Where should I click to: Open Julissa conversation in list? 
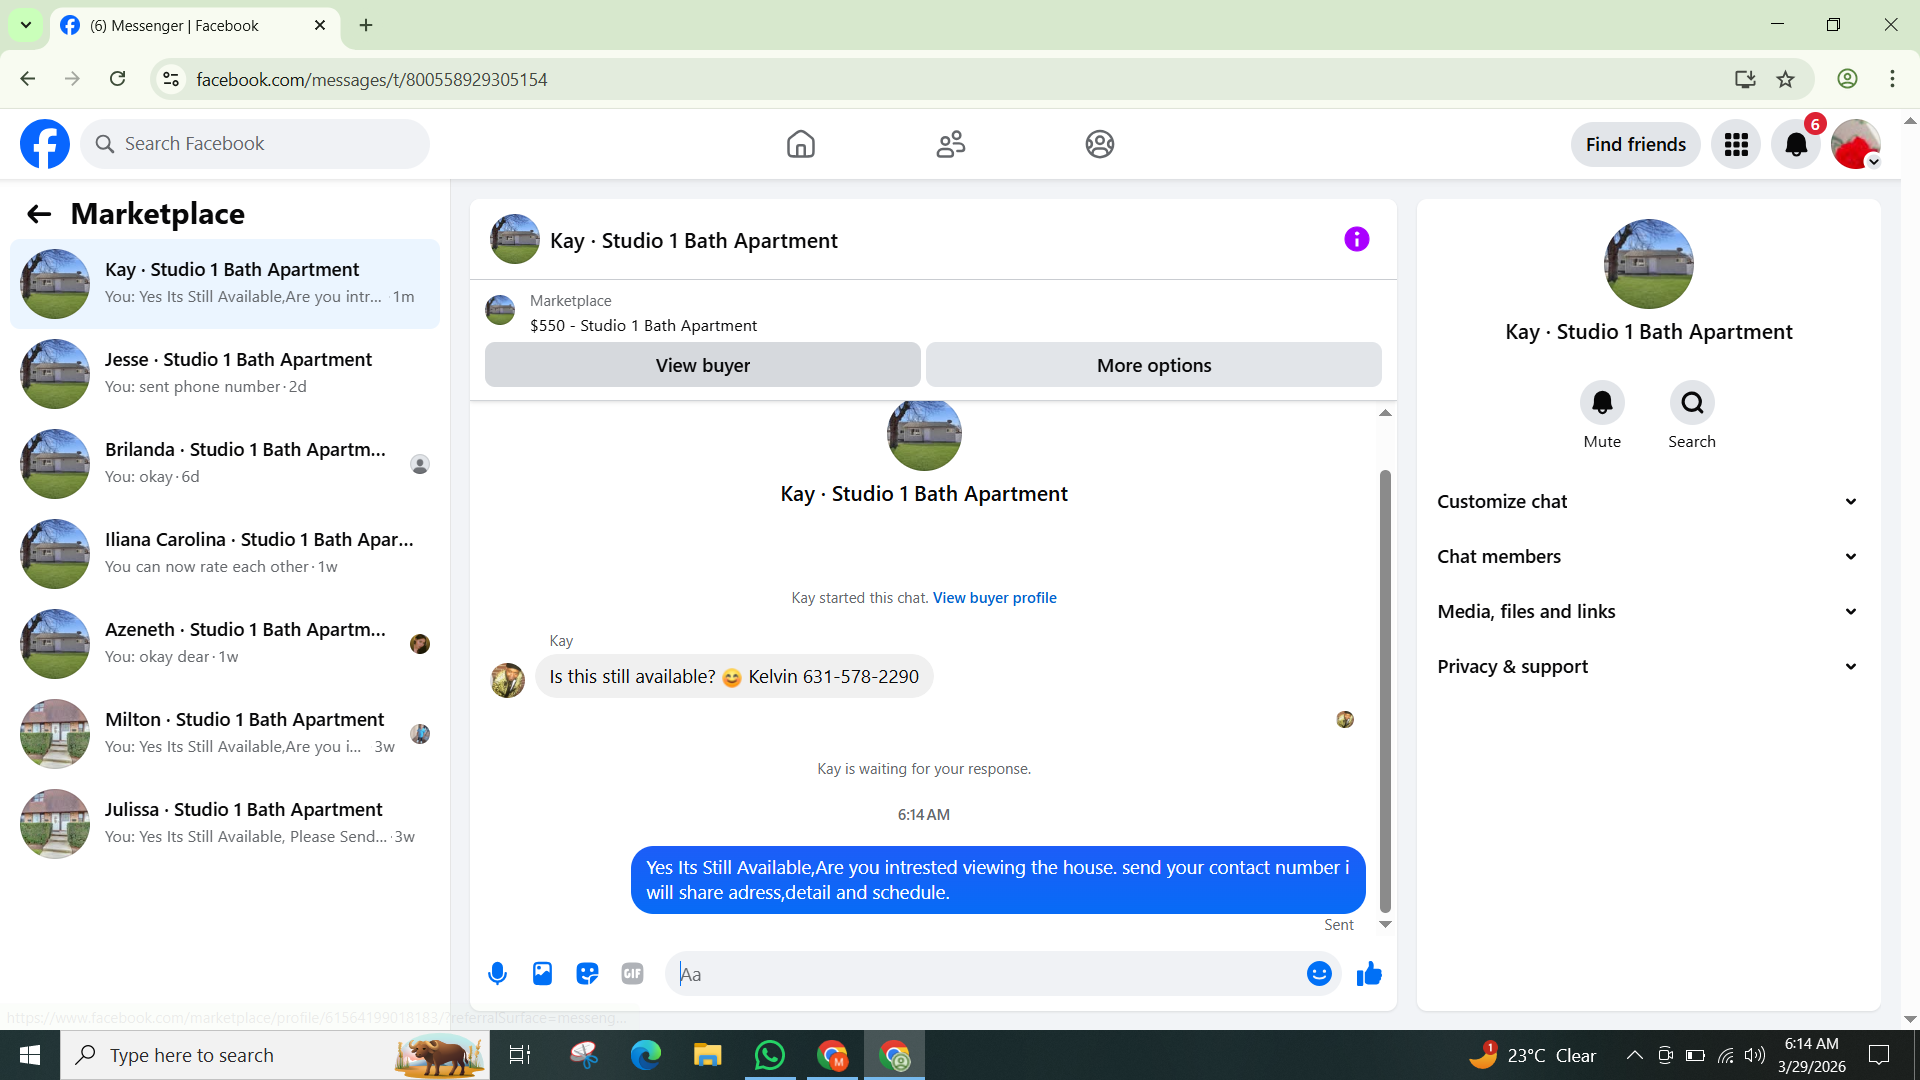point(225,824)
